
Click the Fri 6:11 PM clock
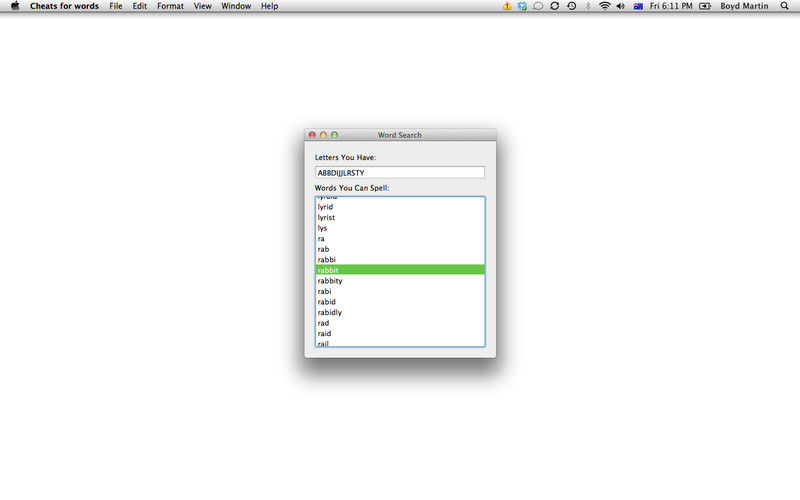(x=671, y=6)
